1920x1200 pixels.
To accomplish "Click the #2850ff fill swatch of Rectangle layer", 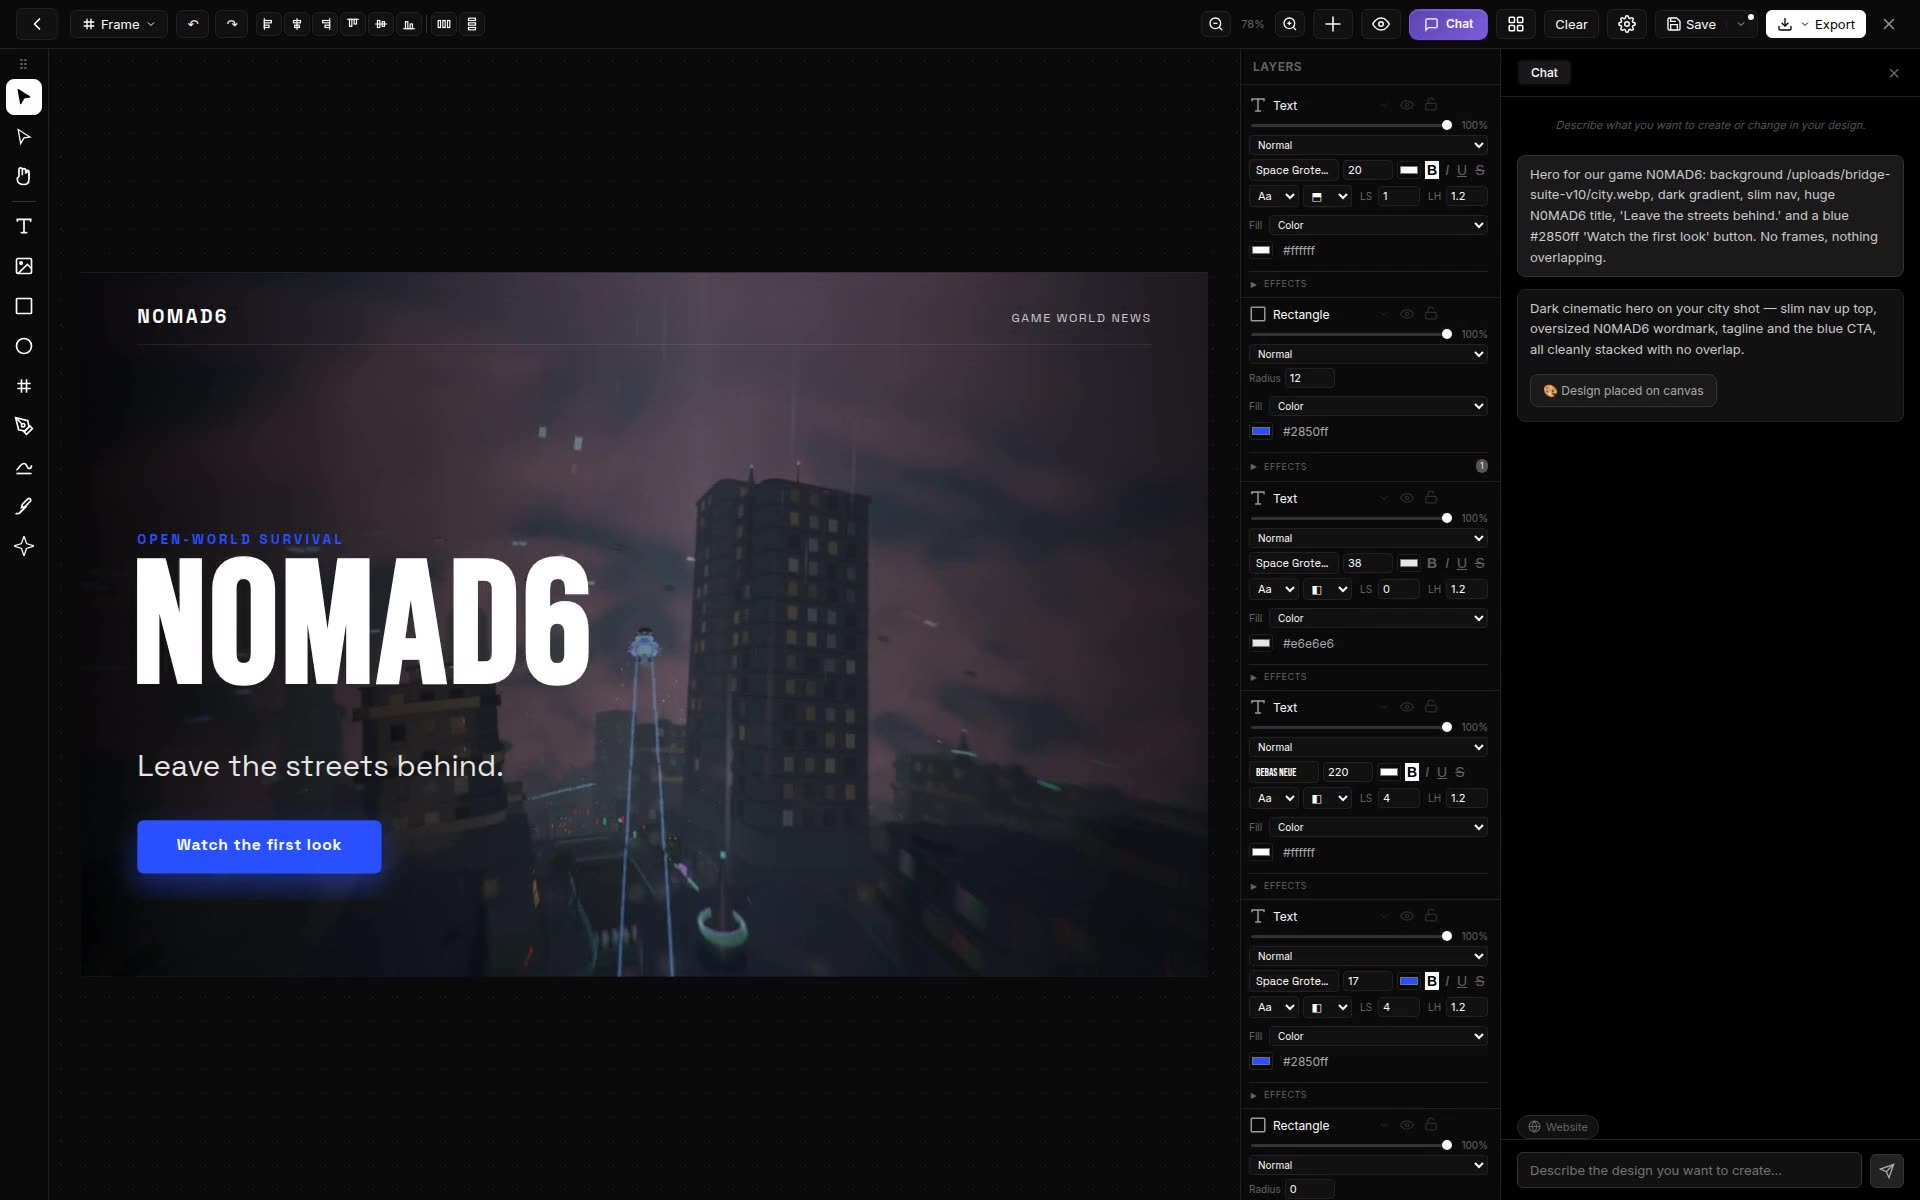I will coord(1261,432).
